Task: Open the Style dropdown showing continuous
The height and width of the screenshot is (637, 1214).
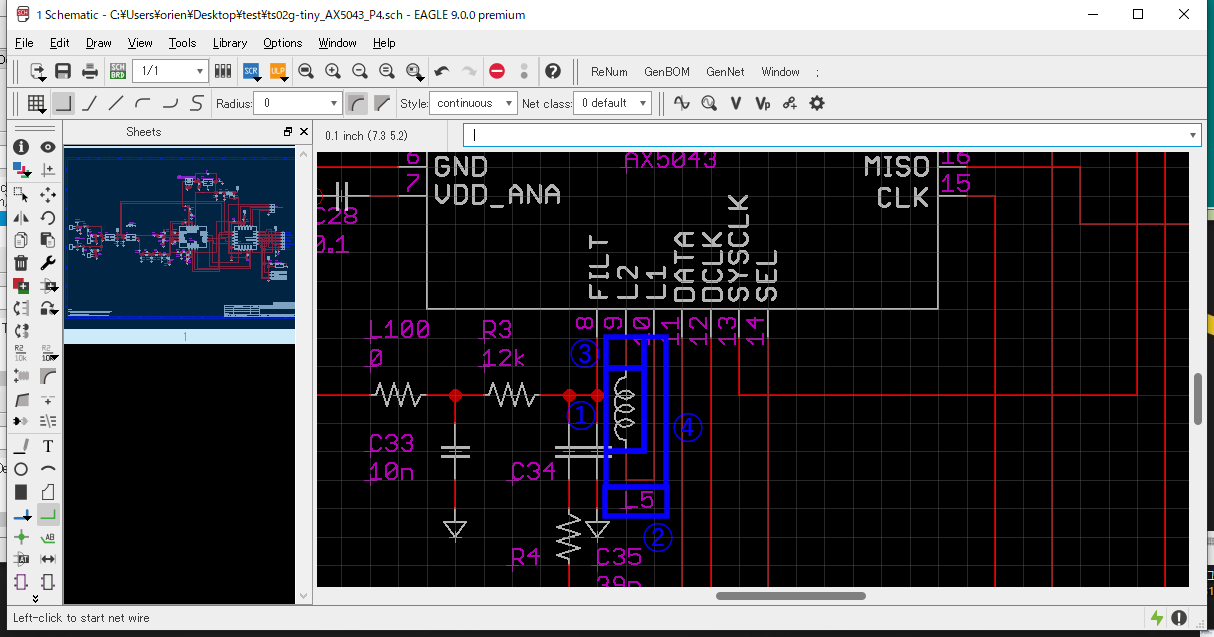Action: coord(473,103)
